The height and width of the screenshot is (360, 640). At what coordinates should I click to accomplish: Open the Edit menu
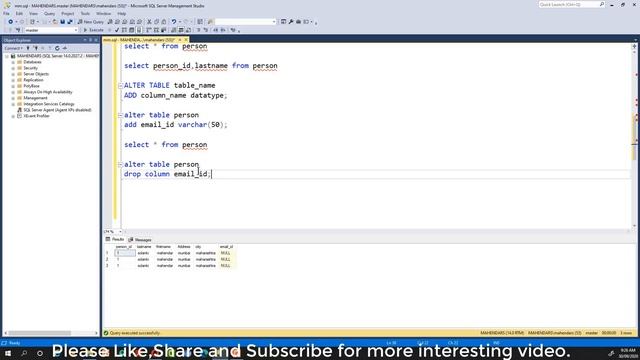tap(19, 13)
